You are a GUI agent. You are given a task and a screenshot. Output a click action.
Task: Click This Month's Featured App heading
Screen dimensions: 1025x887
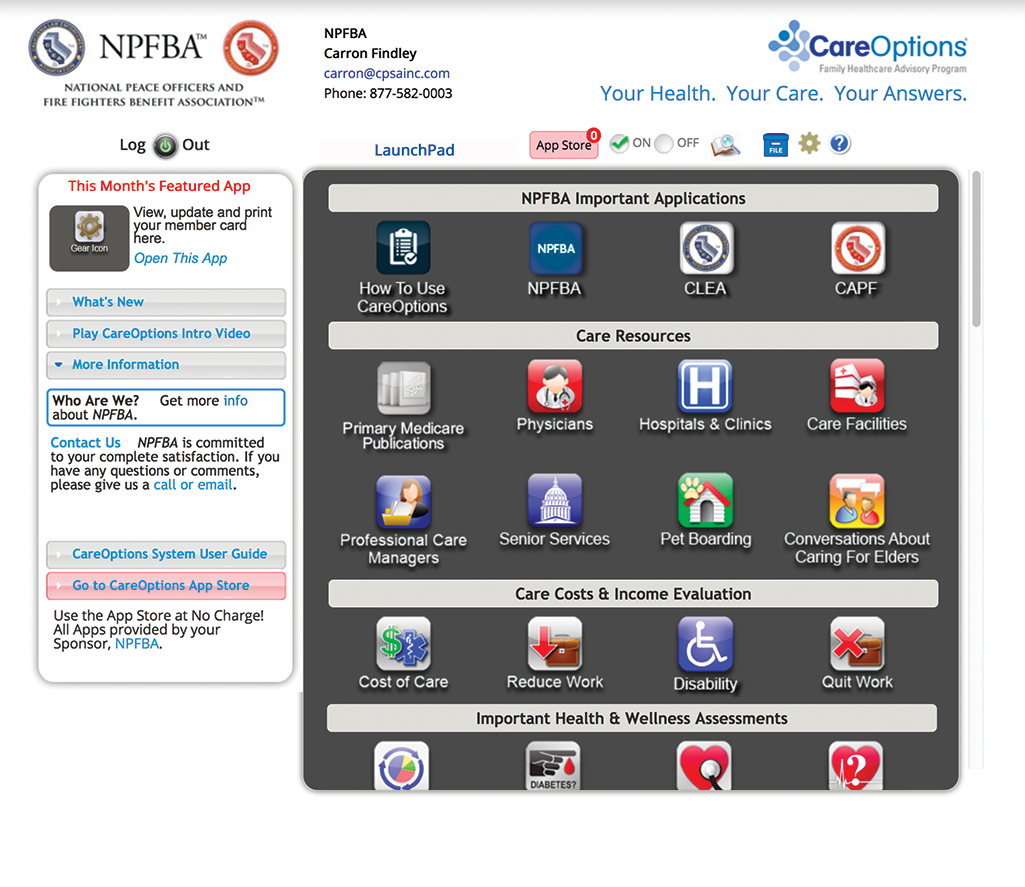(160, 186)
